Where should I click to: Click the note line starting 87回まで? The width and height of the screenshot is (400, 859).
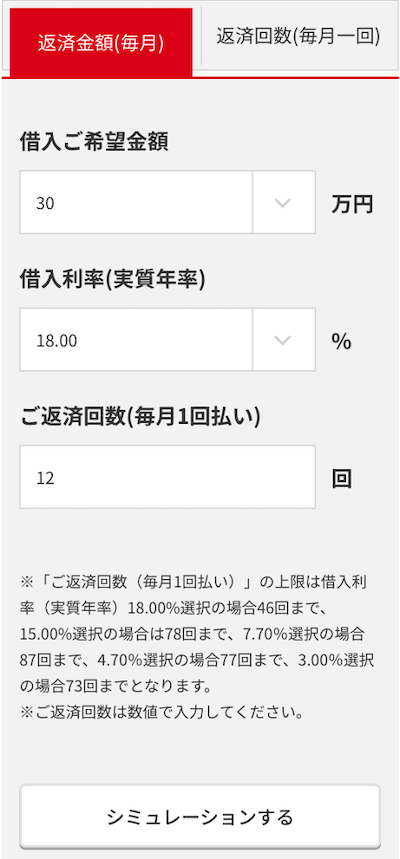click(x=197, y=660)
